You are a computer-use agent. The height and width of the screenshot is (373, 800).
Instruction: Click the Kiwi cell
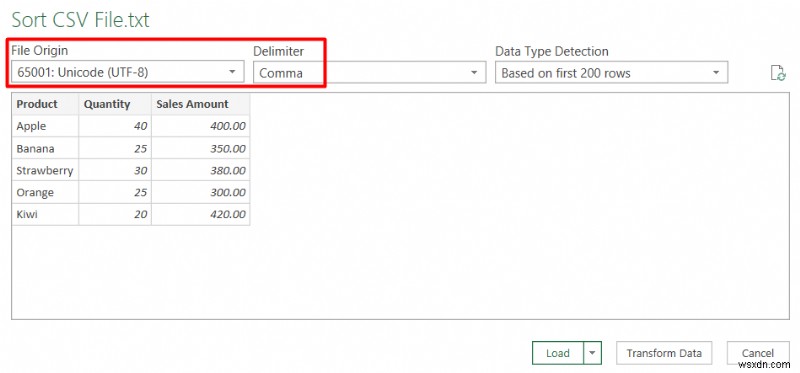[45, 214]
